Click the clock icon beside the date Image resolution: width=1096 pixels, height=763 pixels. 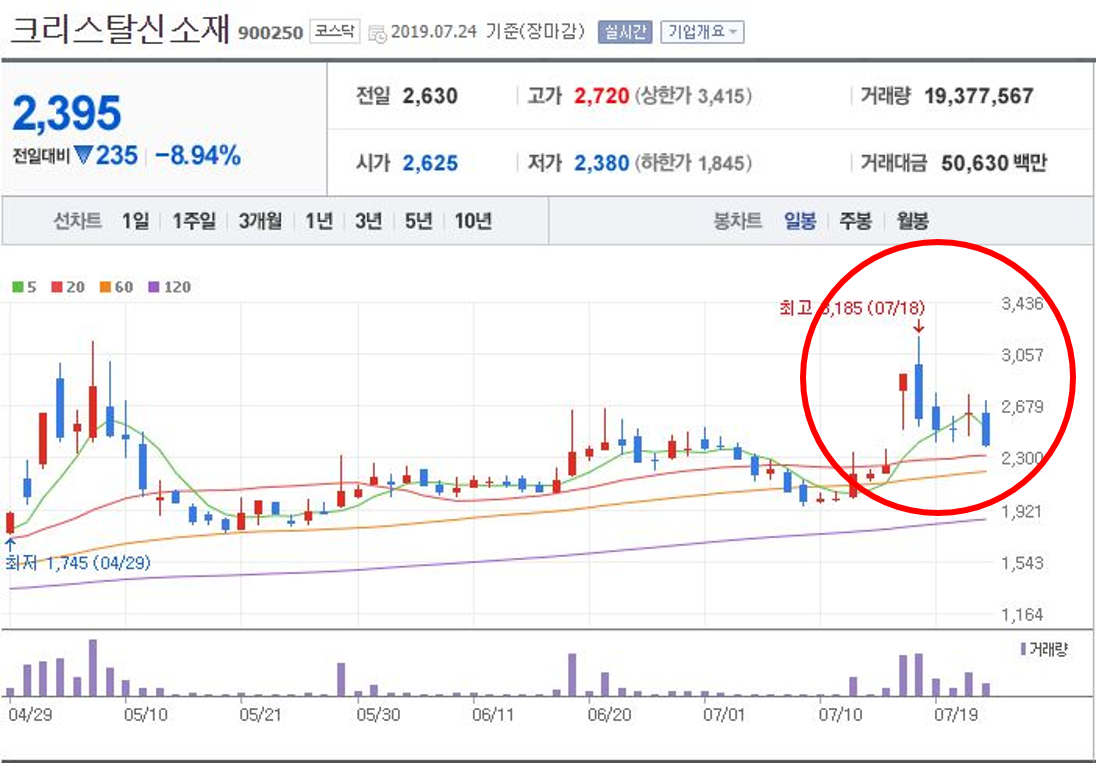377,33
